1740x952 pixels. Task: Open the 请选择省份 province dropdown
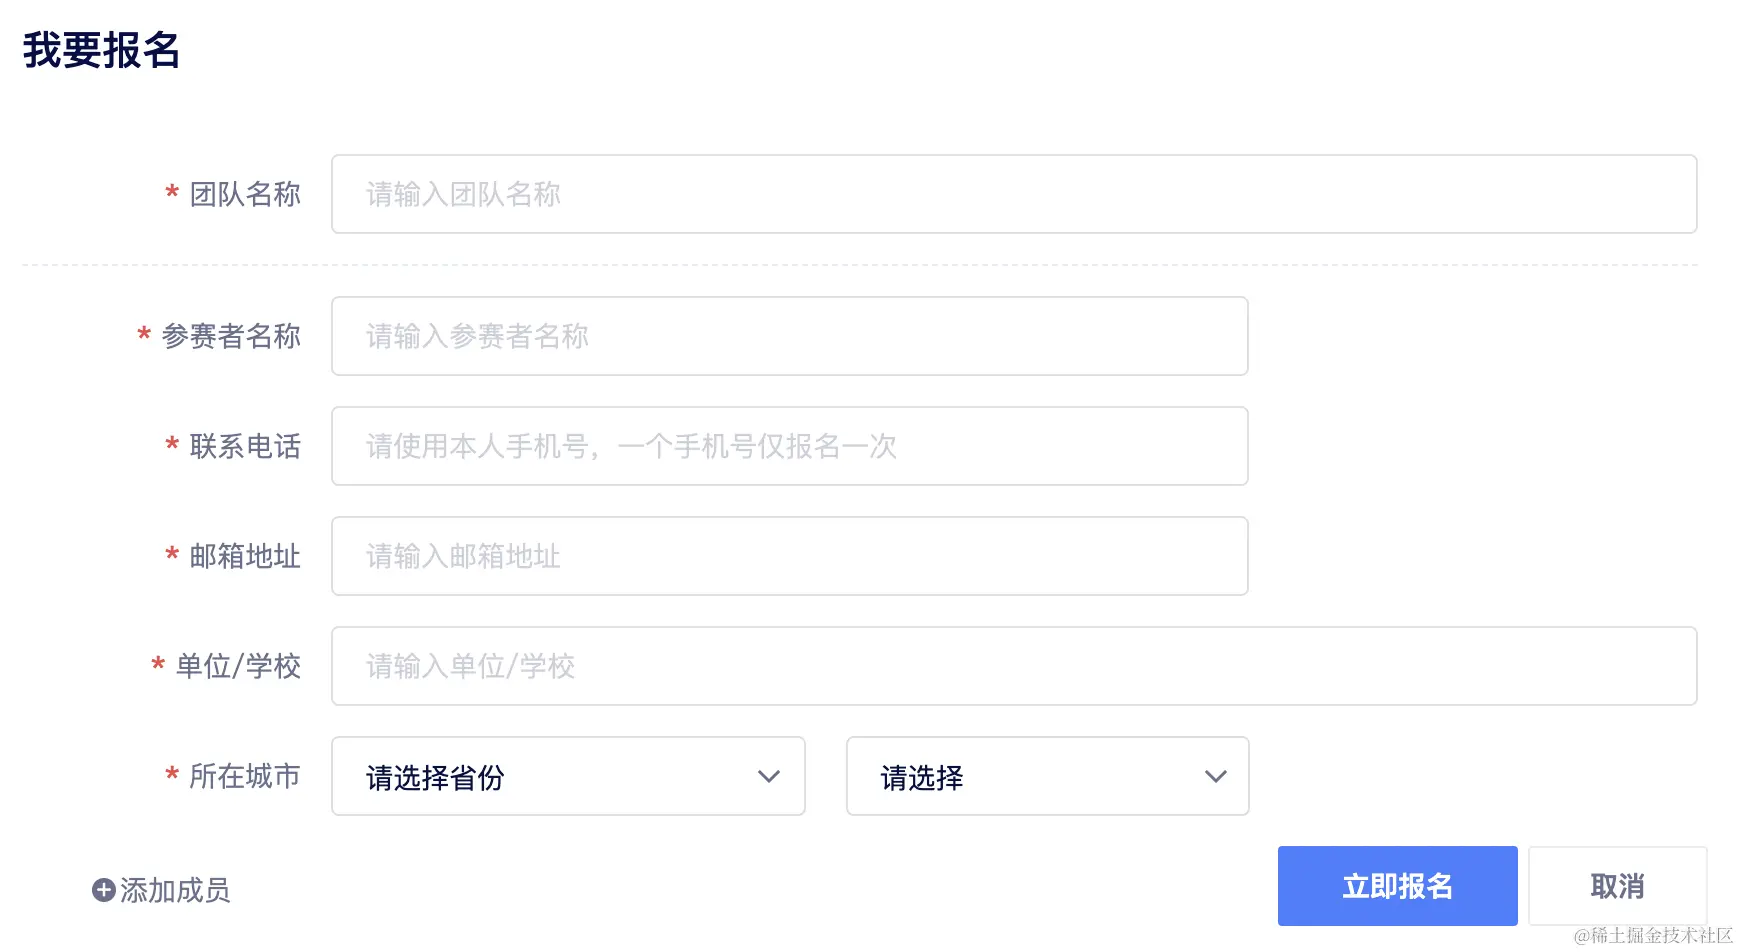point(567,777)
